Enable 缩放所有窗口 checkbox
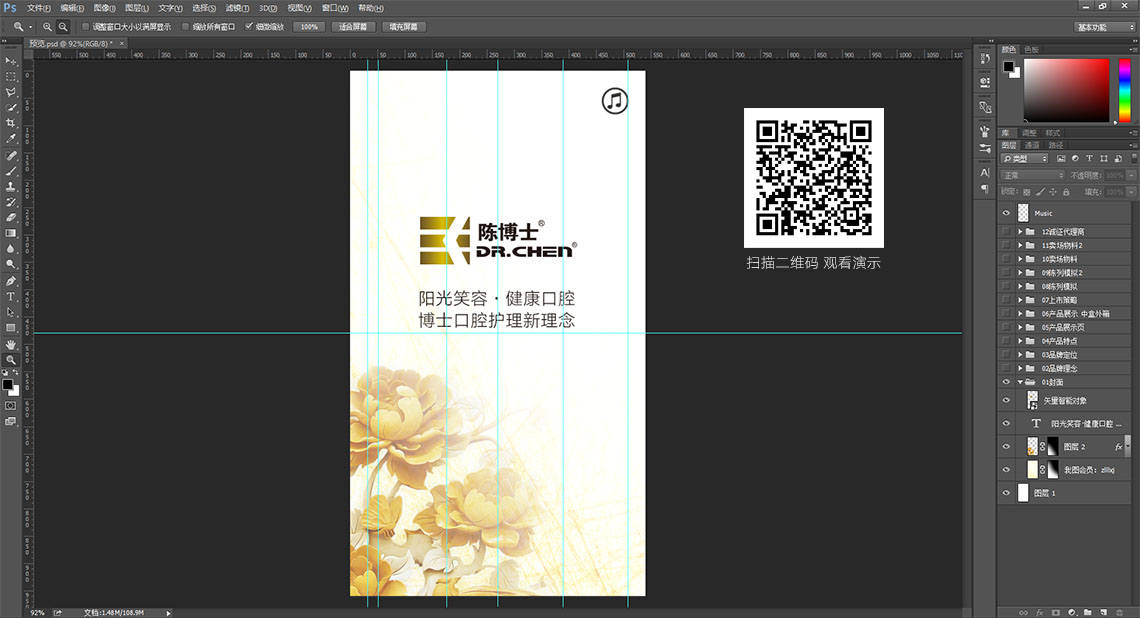Screen dimensions: 1140x618 [185, 27]
